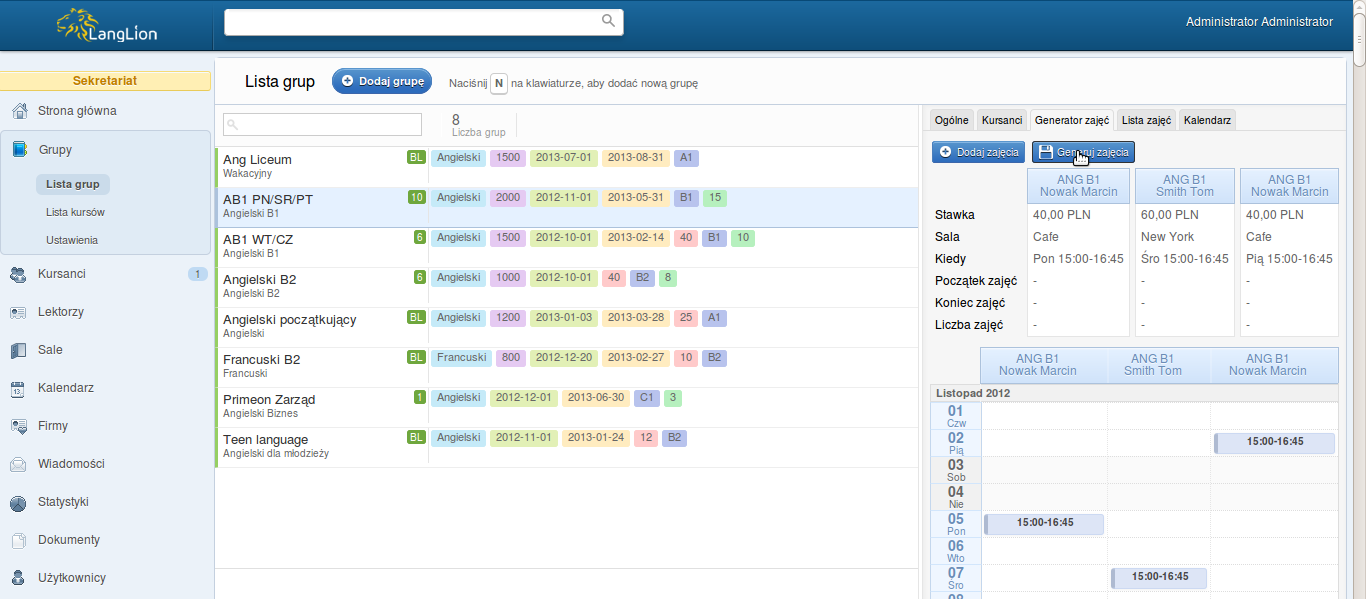Click the Lektorzy icon in sidebar
The height and width of the screenshot is (599, 1366).
pos(18,312)
